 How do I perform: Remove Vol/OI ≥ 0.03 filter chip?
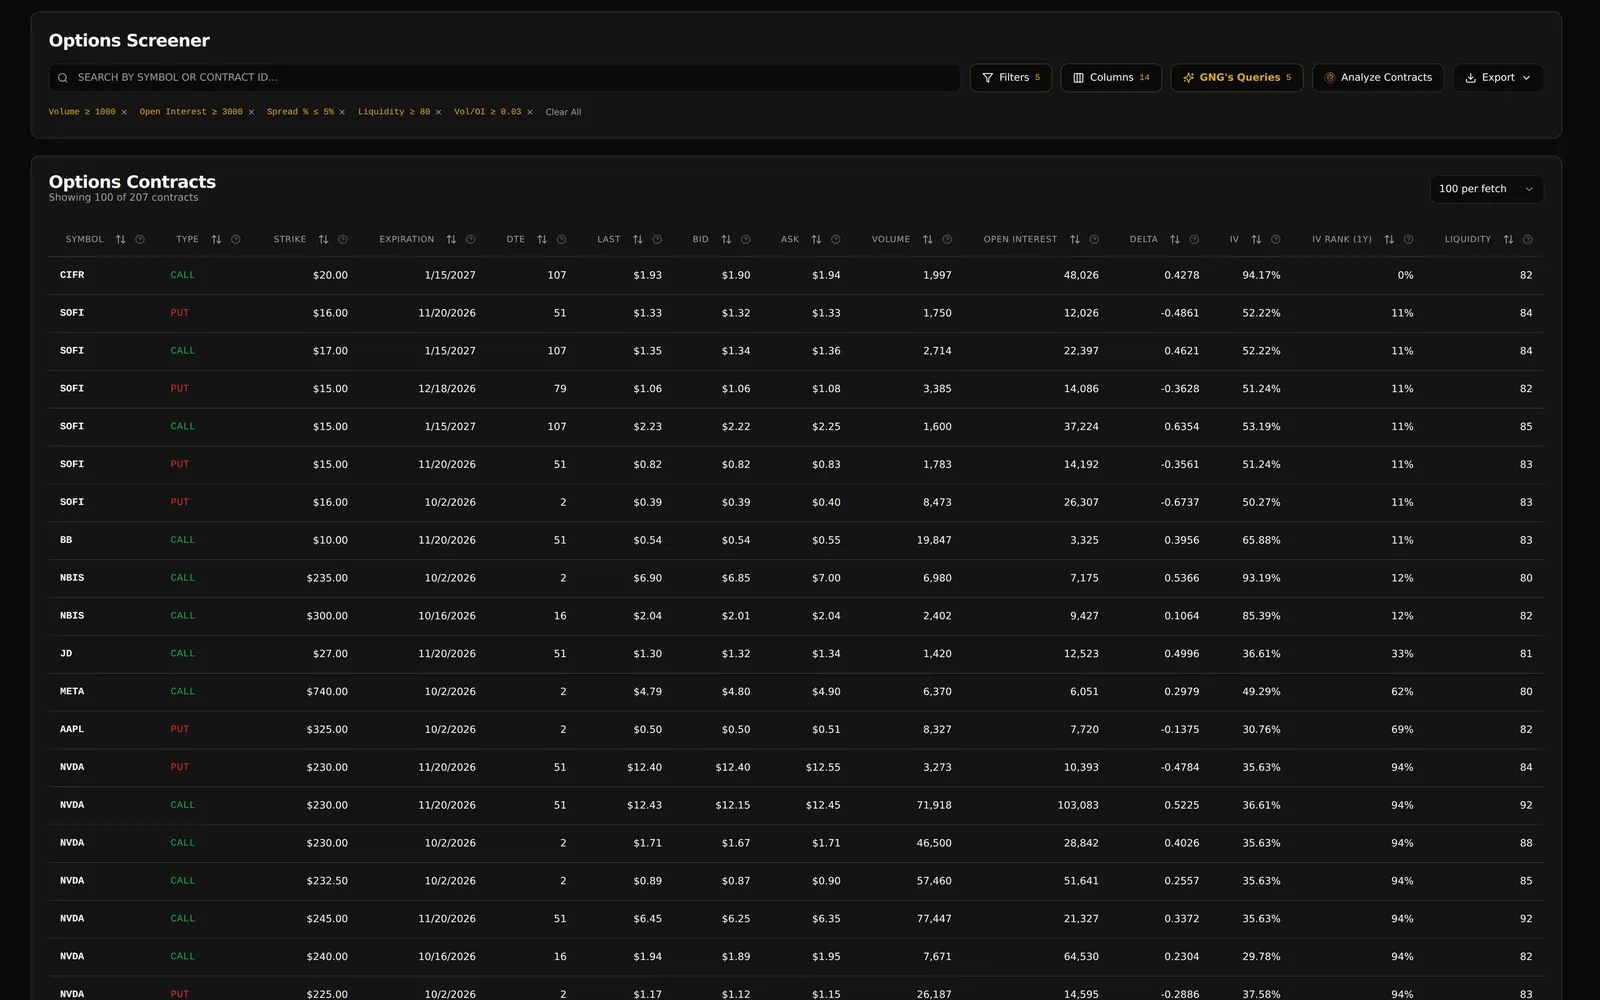point(530,112)
